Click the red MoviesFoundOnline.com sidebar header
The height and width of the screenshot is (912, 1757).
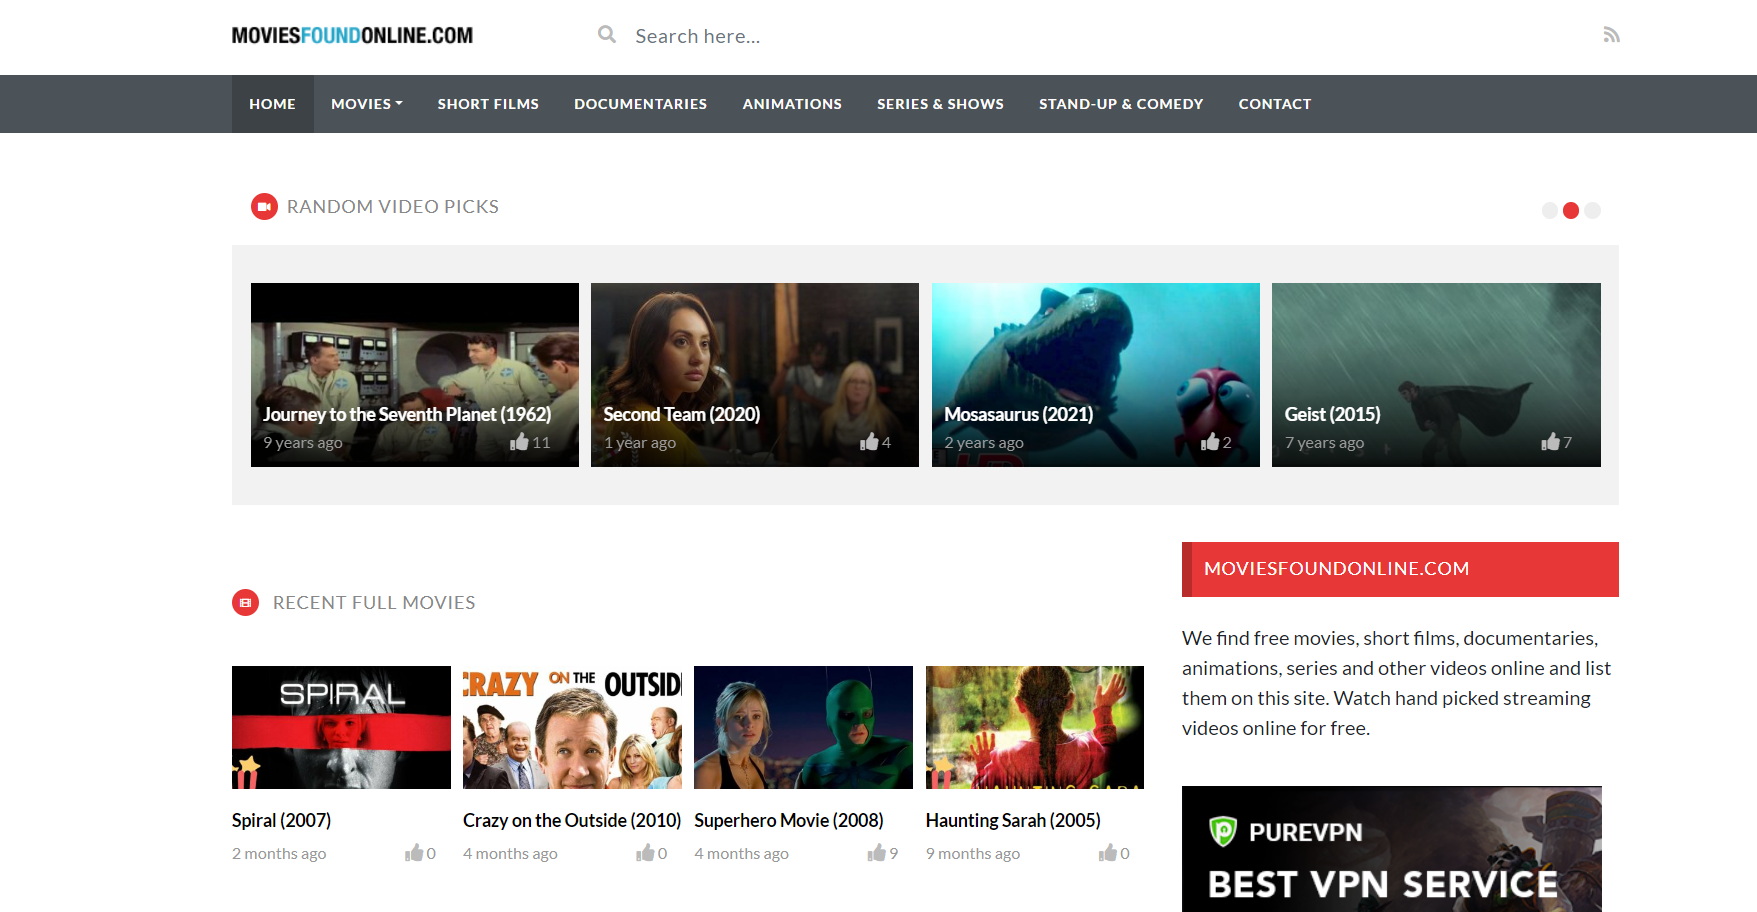pyautogui.click(x=1400, y=569)
